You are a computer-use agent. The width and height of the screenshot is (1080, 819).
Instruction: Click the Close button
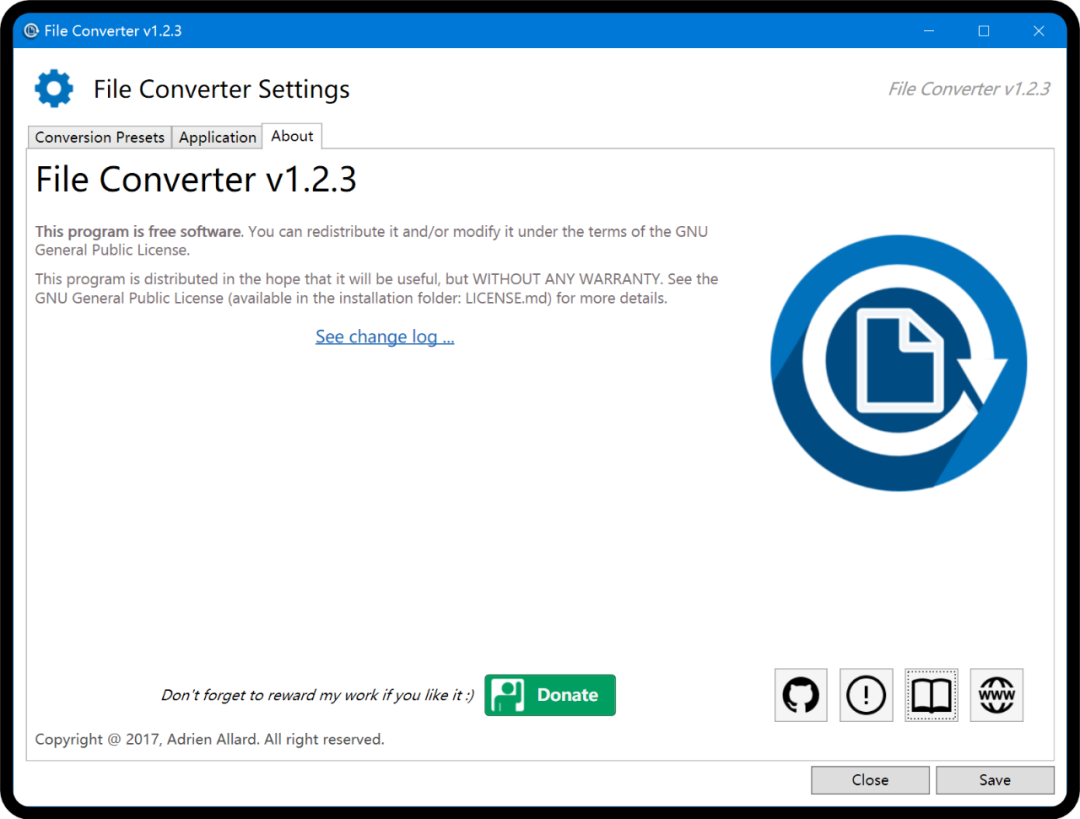point(870,780)
